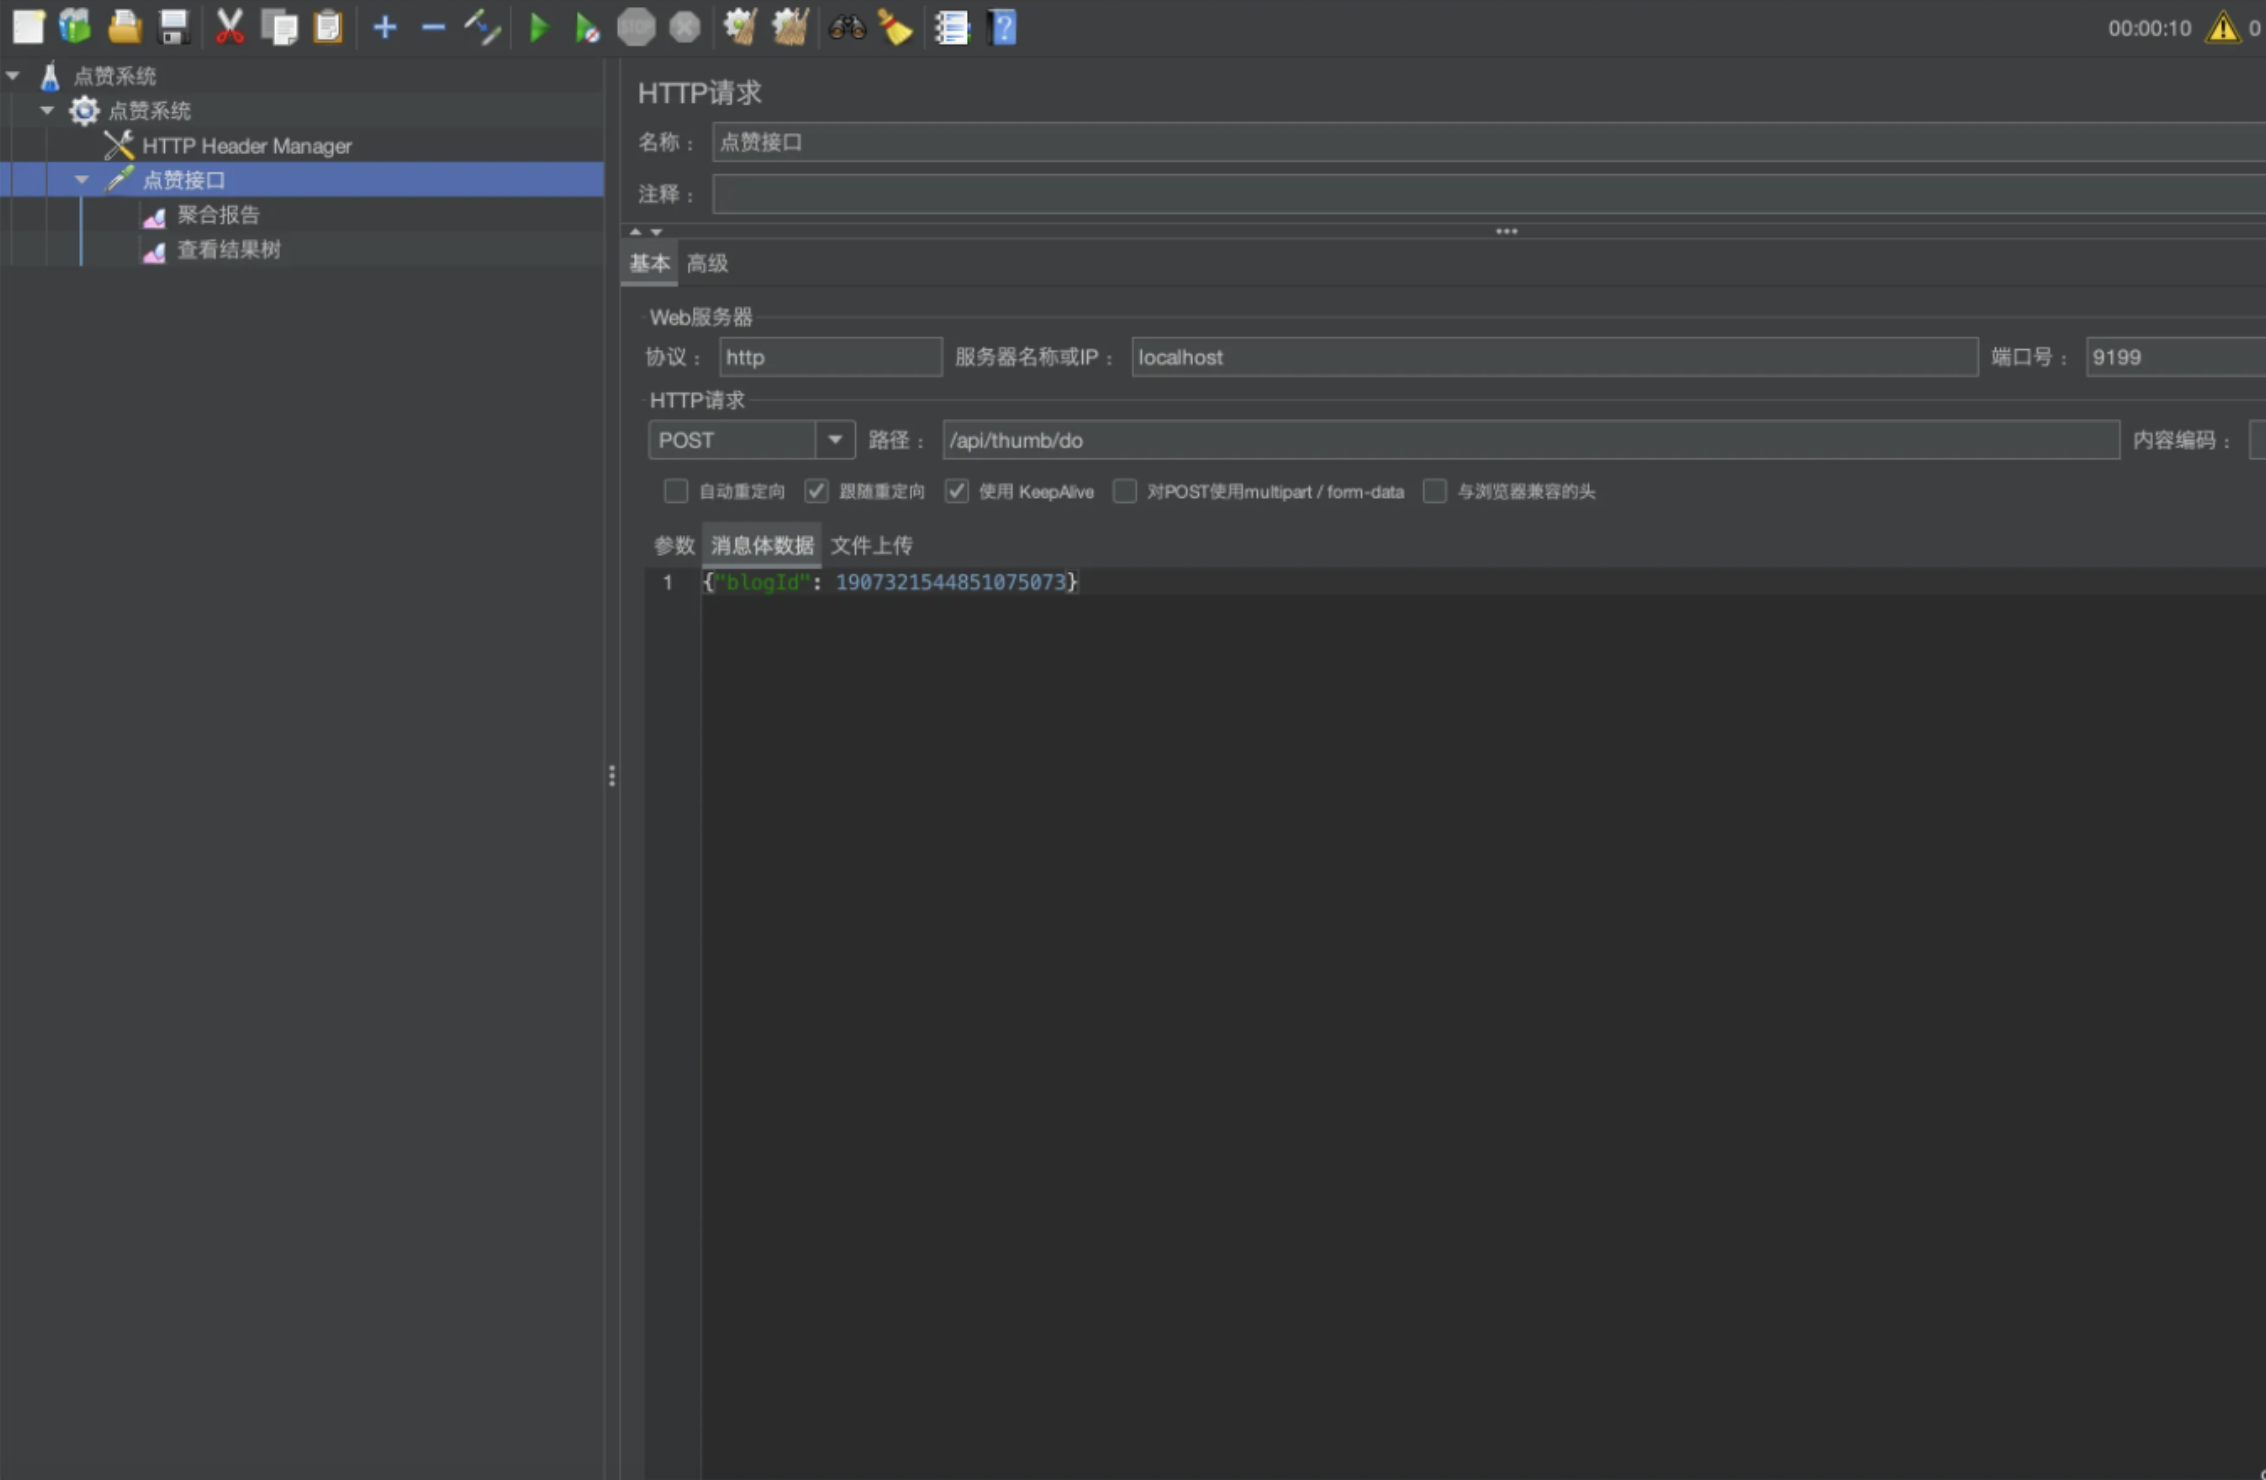Open the POST method dropdown
Image resolution: width=2266 pixels, height=1480 pixels.
tap(834, 440)
